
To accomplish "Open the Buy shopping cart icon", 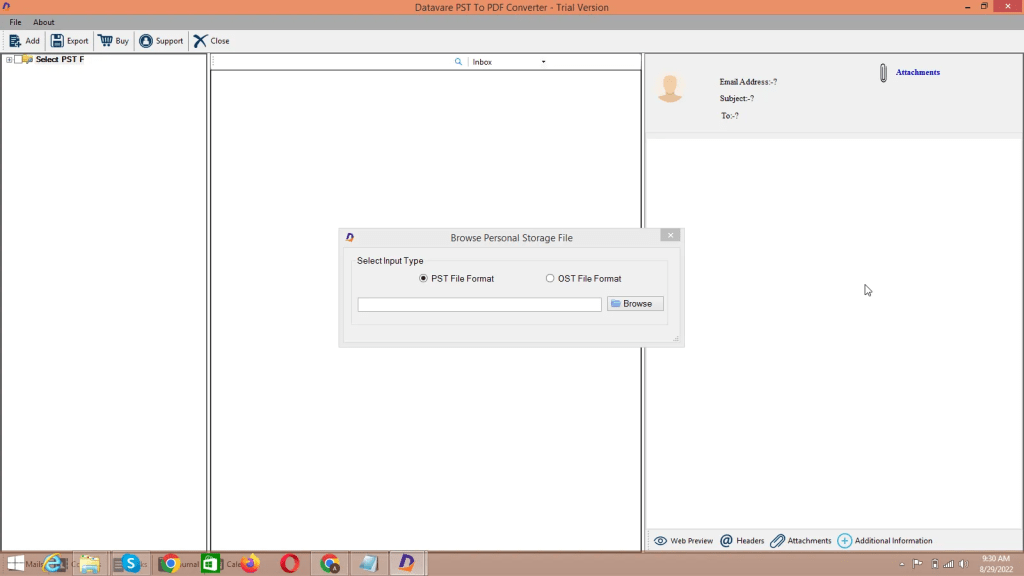I will point(105,41).
